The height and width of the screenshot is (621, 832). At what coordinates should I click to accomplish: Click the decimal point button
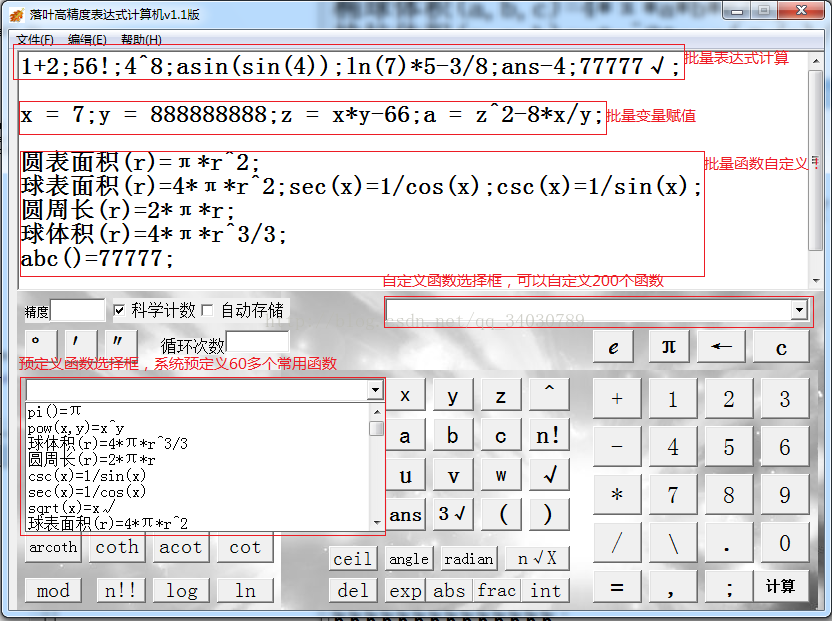click(729, 542)
